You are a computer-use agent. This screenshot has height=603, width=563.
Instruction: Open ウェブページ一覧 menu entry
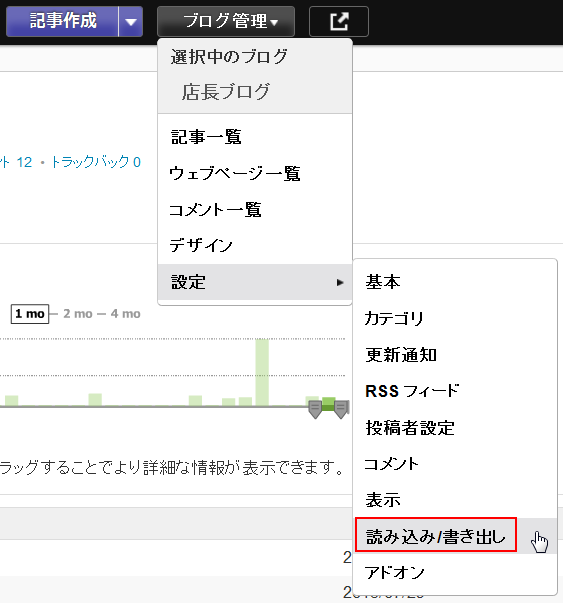pyautogui.click(x=255, y=173)
